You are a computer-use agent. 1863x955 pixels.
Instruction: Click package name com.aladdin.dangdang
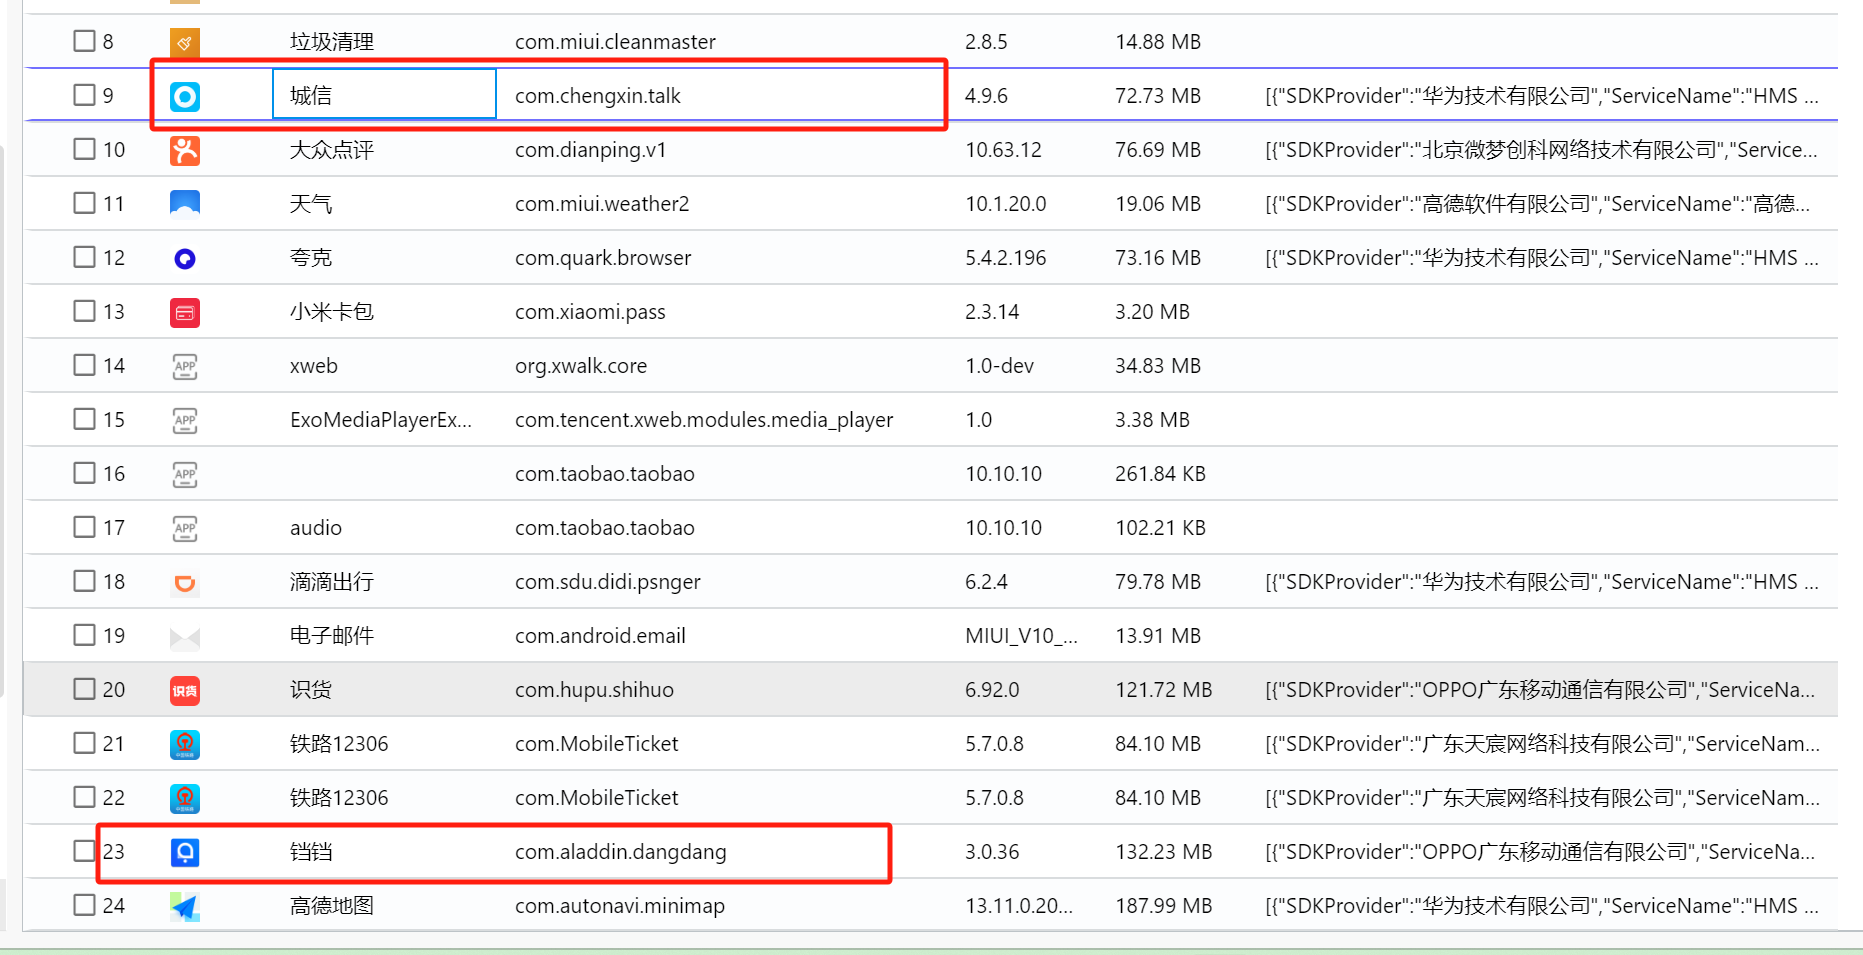(x=621, y=852)
